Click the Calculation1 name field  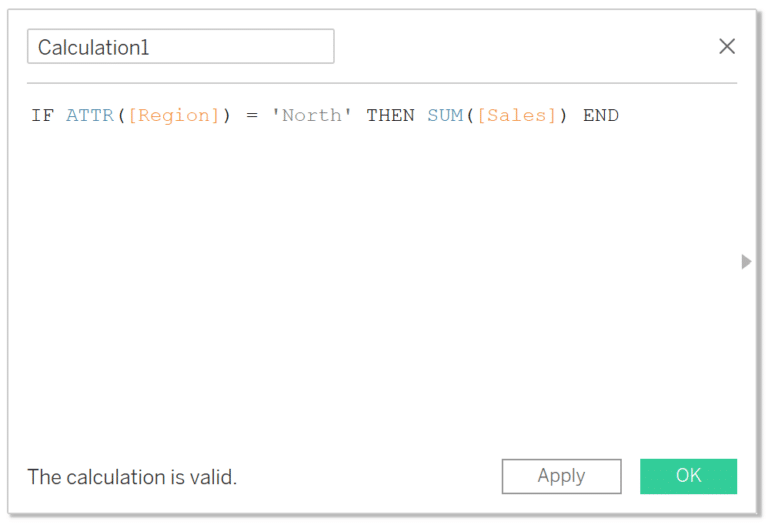[x=181, y=47]
